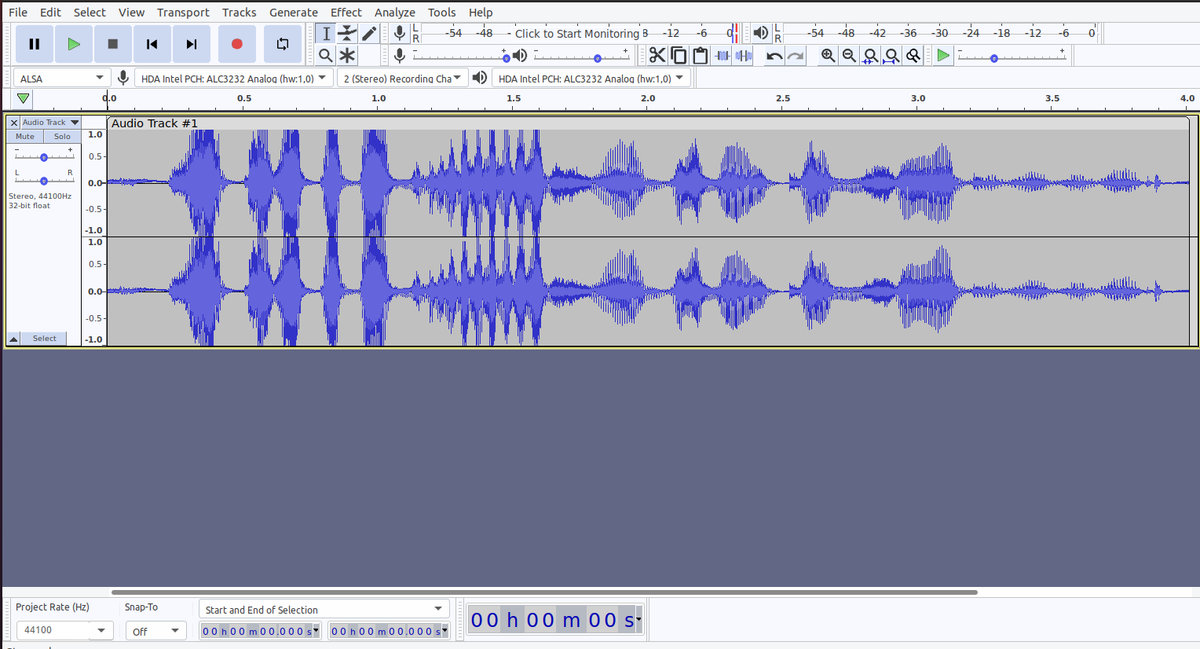Click the Pause transport button

pyautogui.click(x=35, y=44)
